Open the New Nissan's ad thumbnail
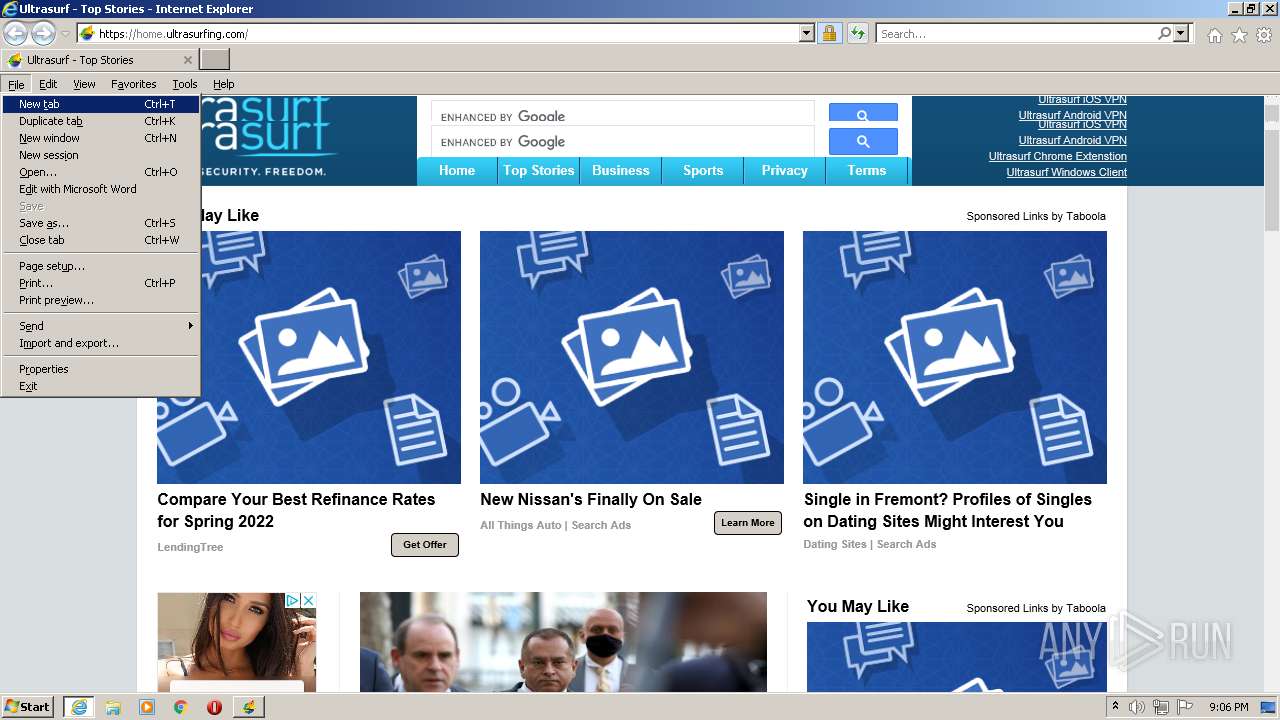Image resolution: width=1280 pixels, height=720 pixels. [x=632, y=358]
